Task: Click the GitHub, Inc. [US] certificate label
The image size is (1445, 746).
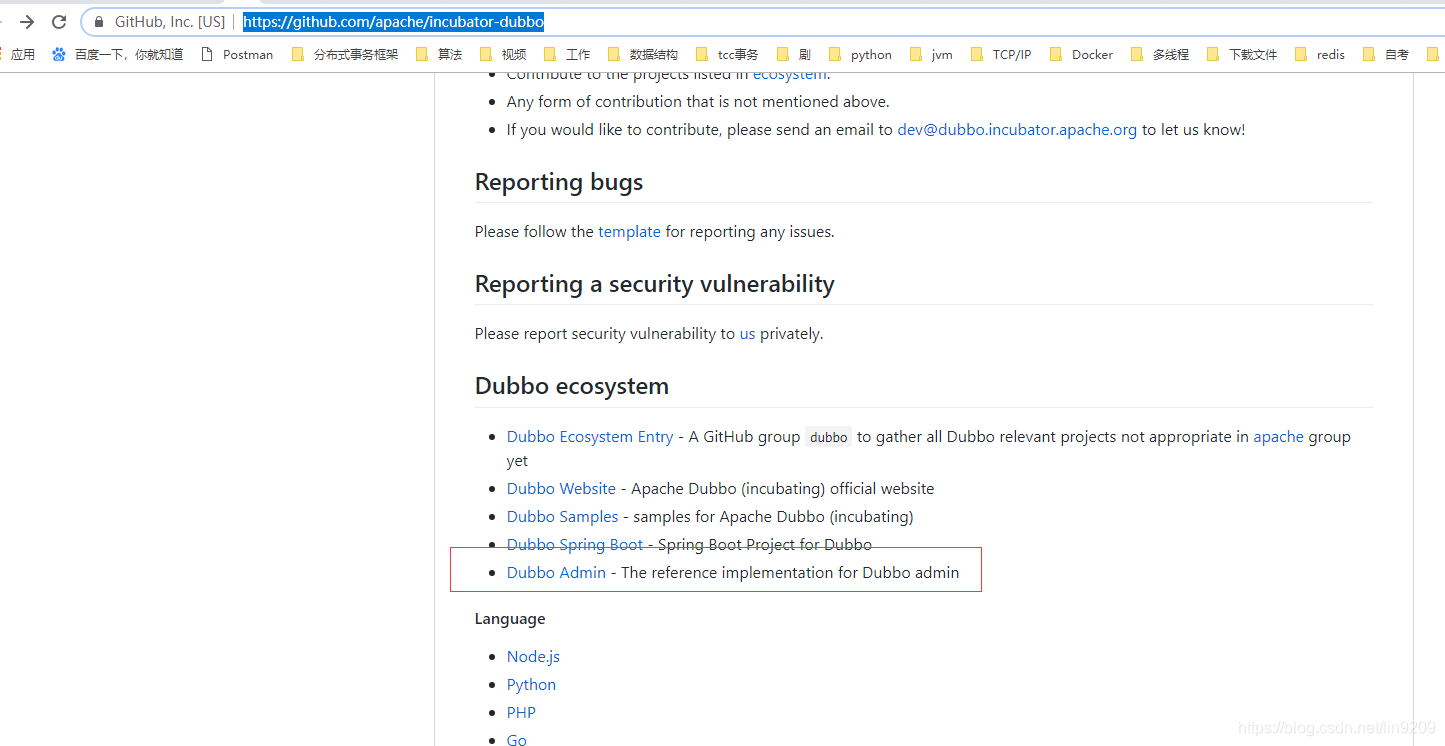Action: click(x=170, y=22)
